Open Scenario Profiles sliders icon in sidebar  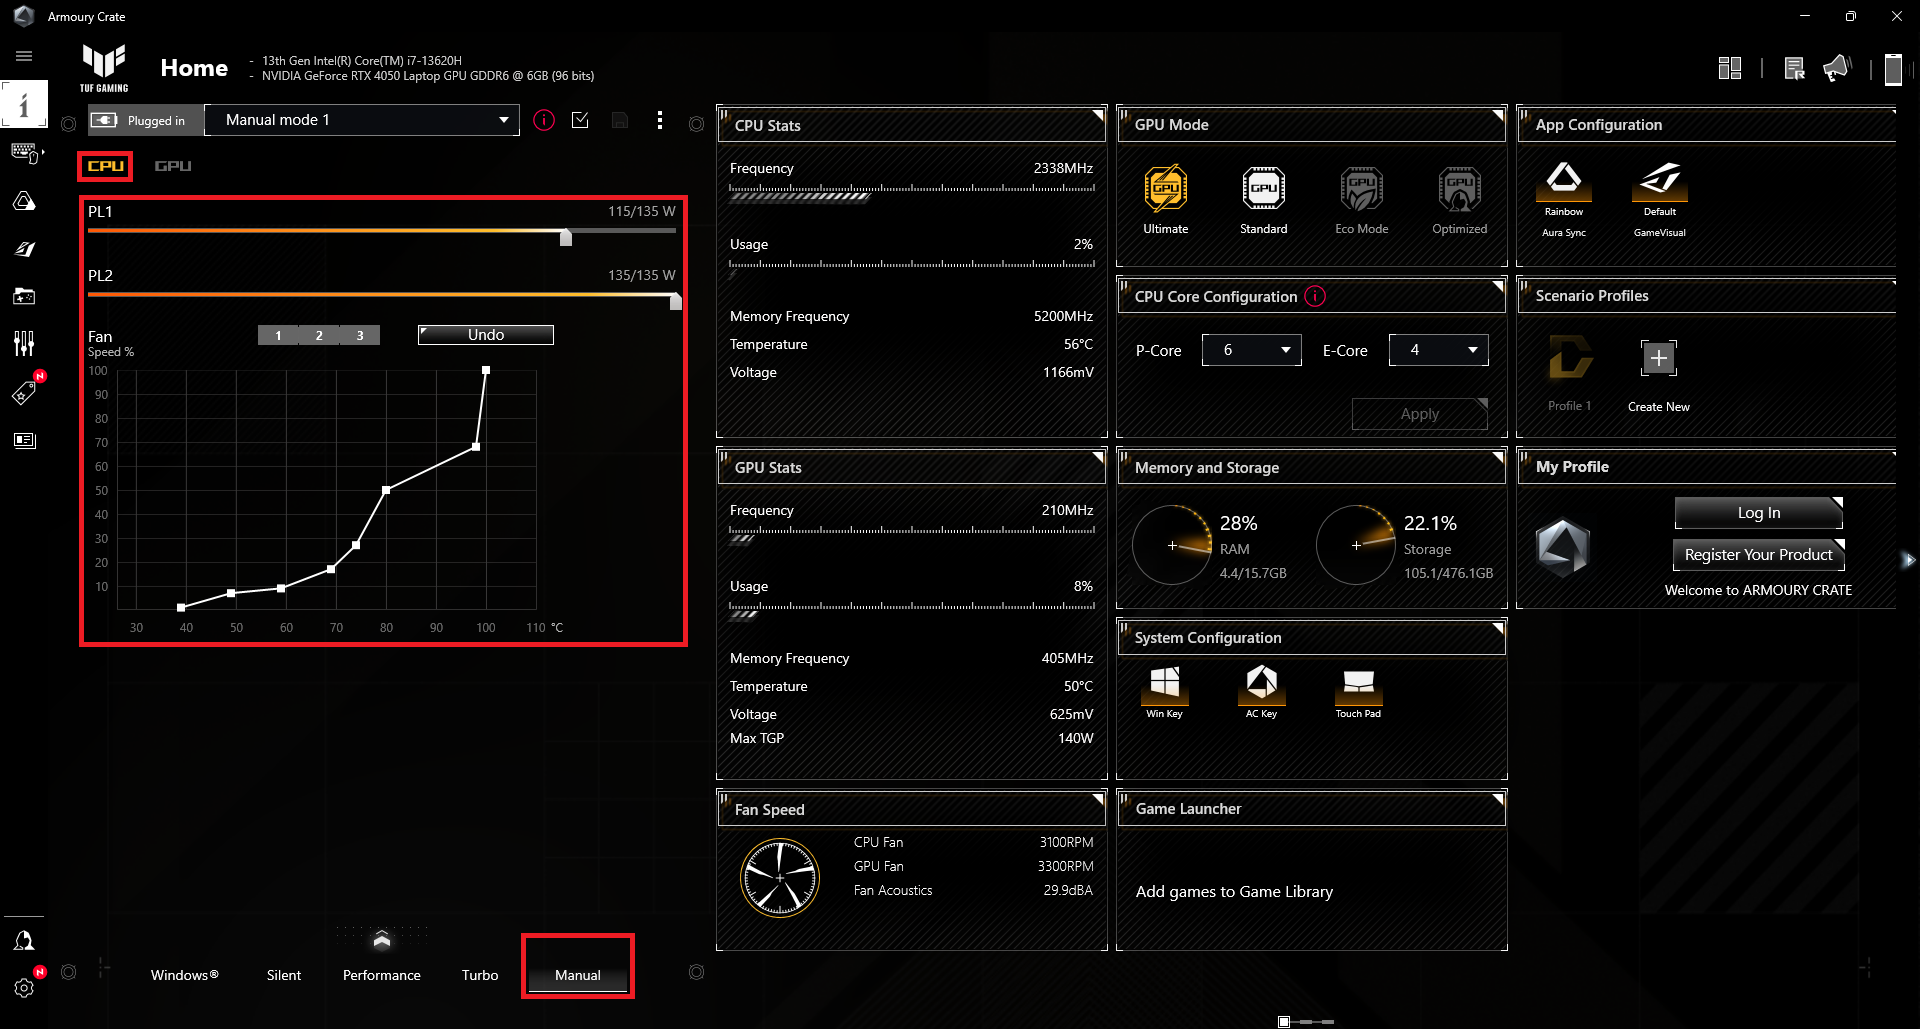[24, 344]
